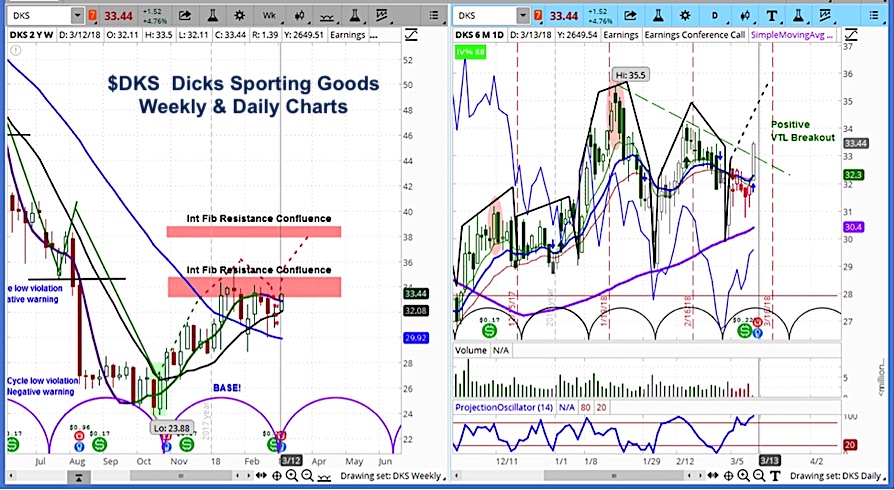This screenshot has height=490, width=894.
Task: Click weekly chart horizontal scrollbar thumb
Action: pyautogui.click(x=181, y=476)
